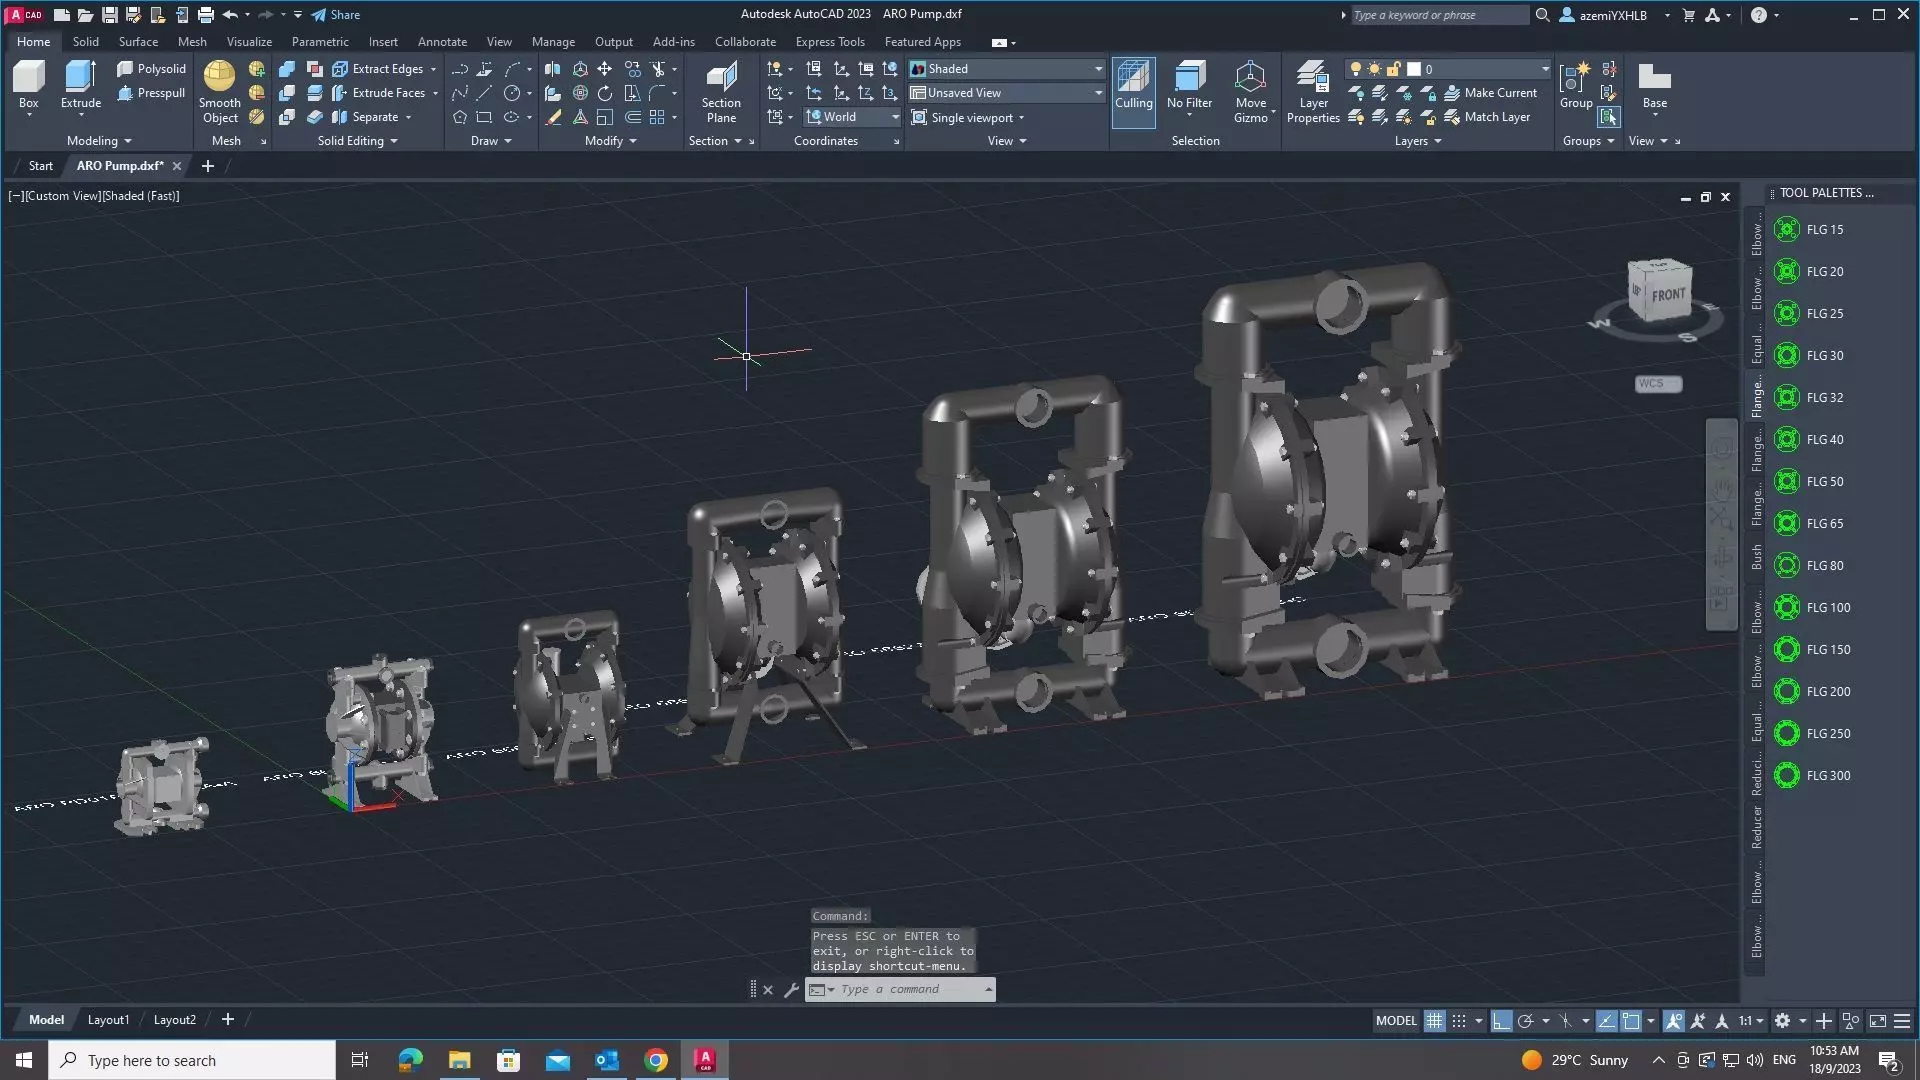Open the annotation scale 1:1 dropdown
This screenshot has width=1920, height=1080.
point(1750,1021)
